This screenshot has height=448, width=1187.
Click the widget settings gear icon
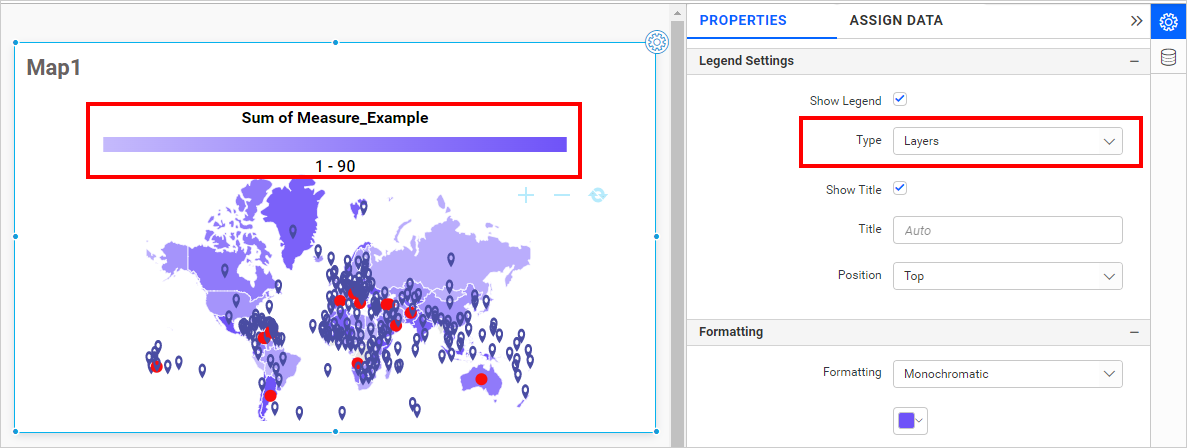click(657, 41)
